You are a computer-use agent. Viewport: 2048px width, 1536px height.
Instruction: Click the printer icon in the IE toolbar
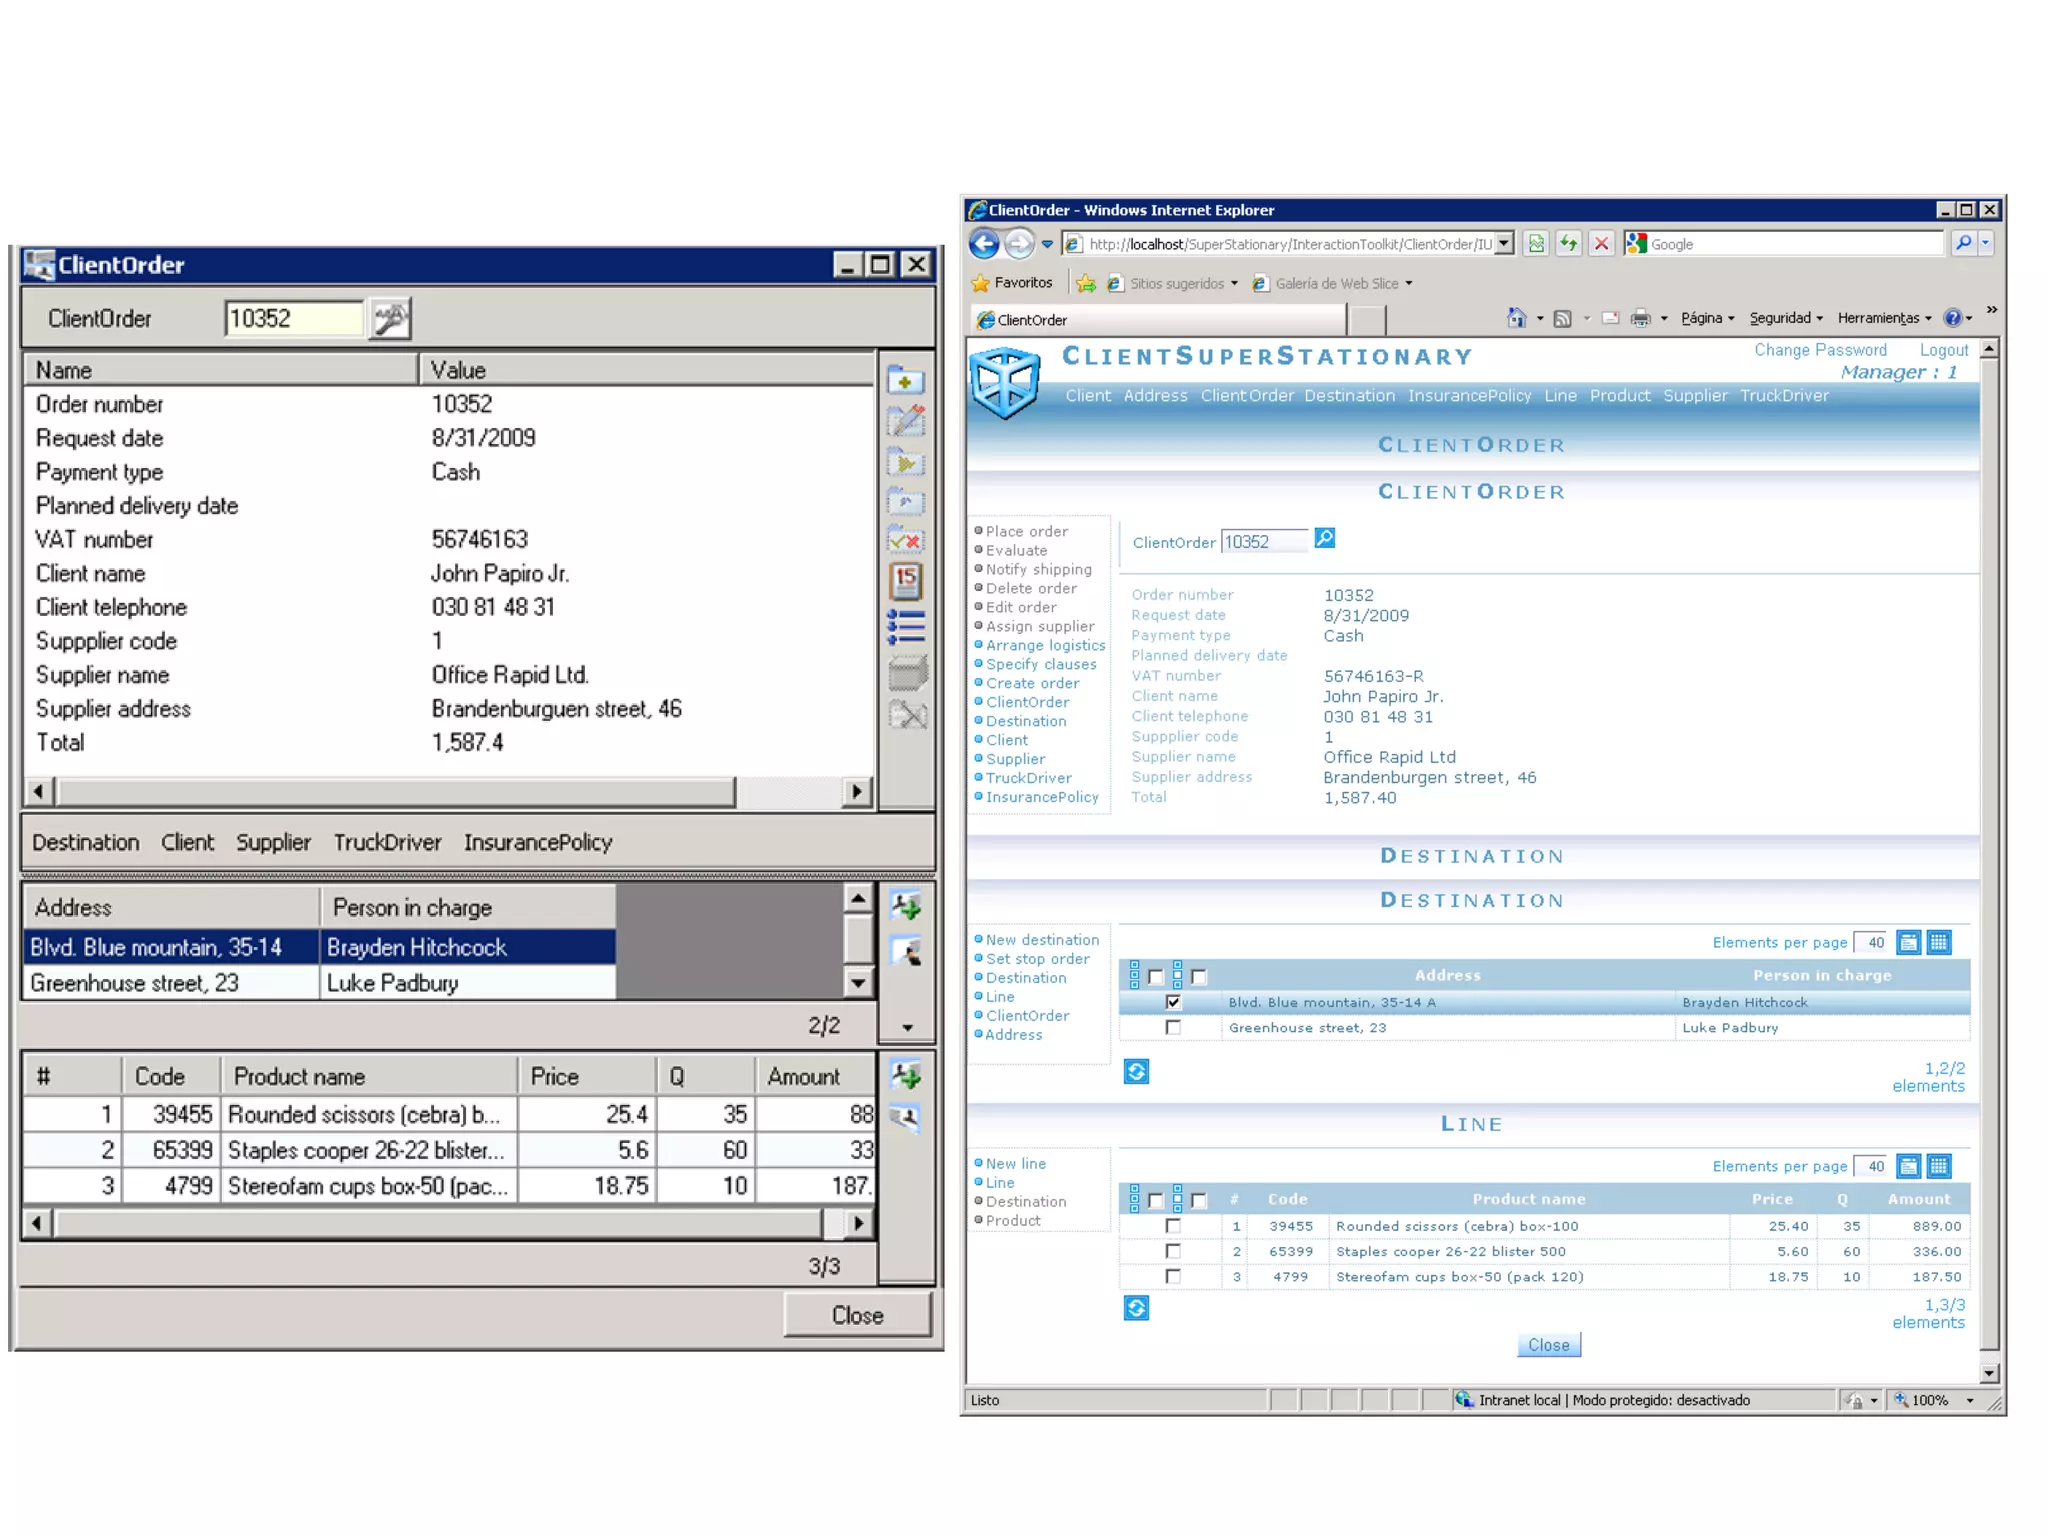point(1640,318)
